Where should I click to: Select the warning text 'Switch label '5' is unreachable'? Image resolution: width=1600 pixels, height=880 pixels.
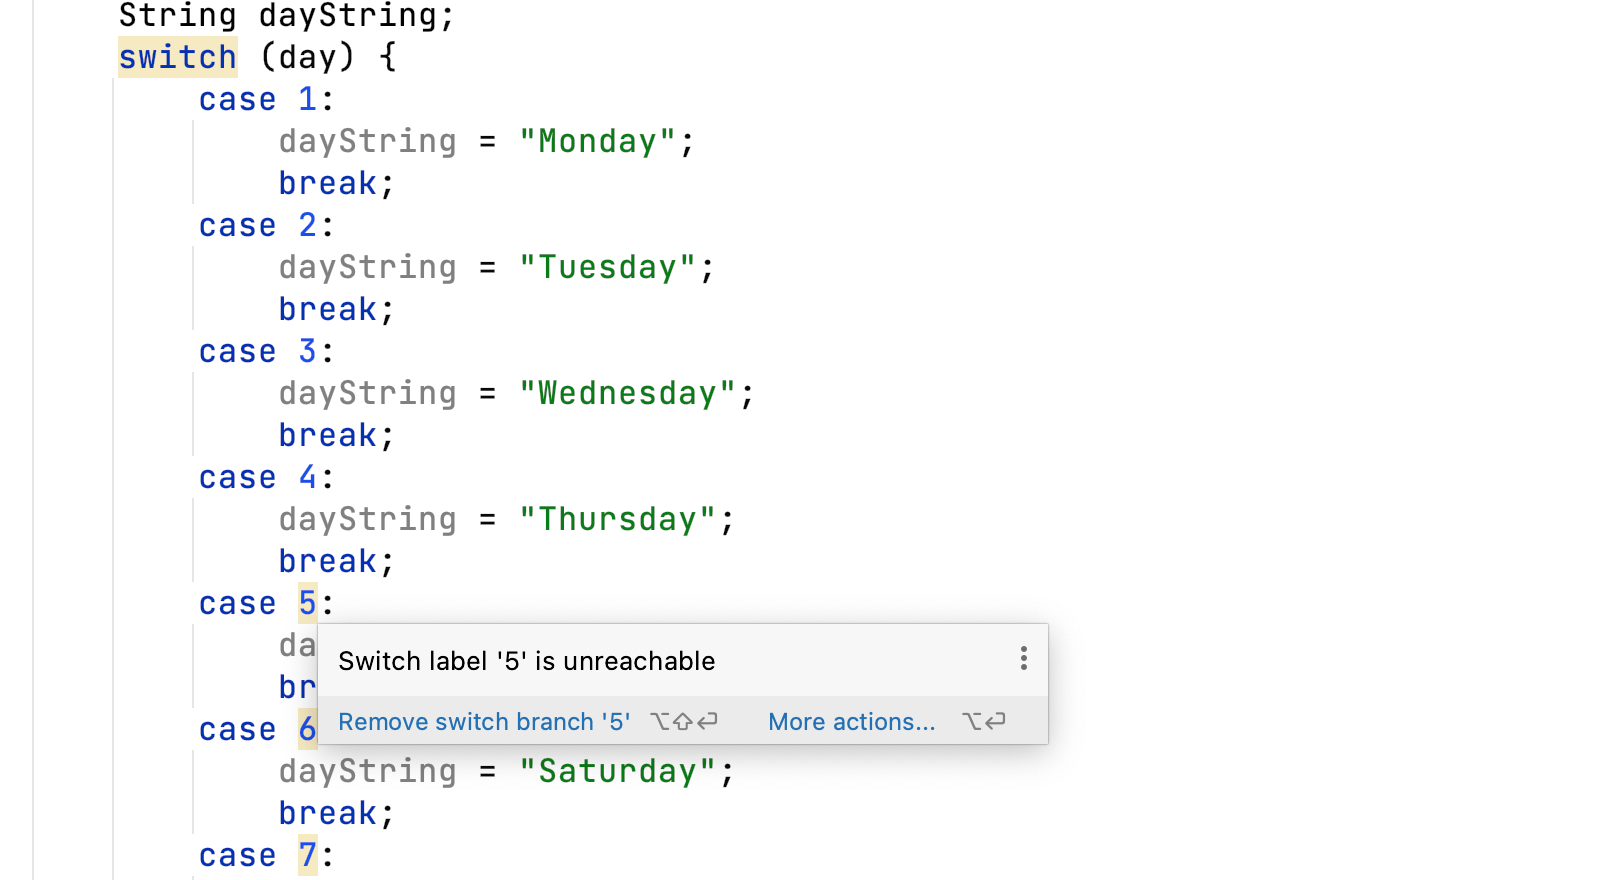click(x=525, y=660)
